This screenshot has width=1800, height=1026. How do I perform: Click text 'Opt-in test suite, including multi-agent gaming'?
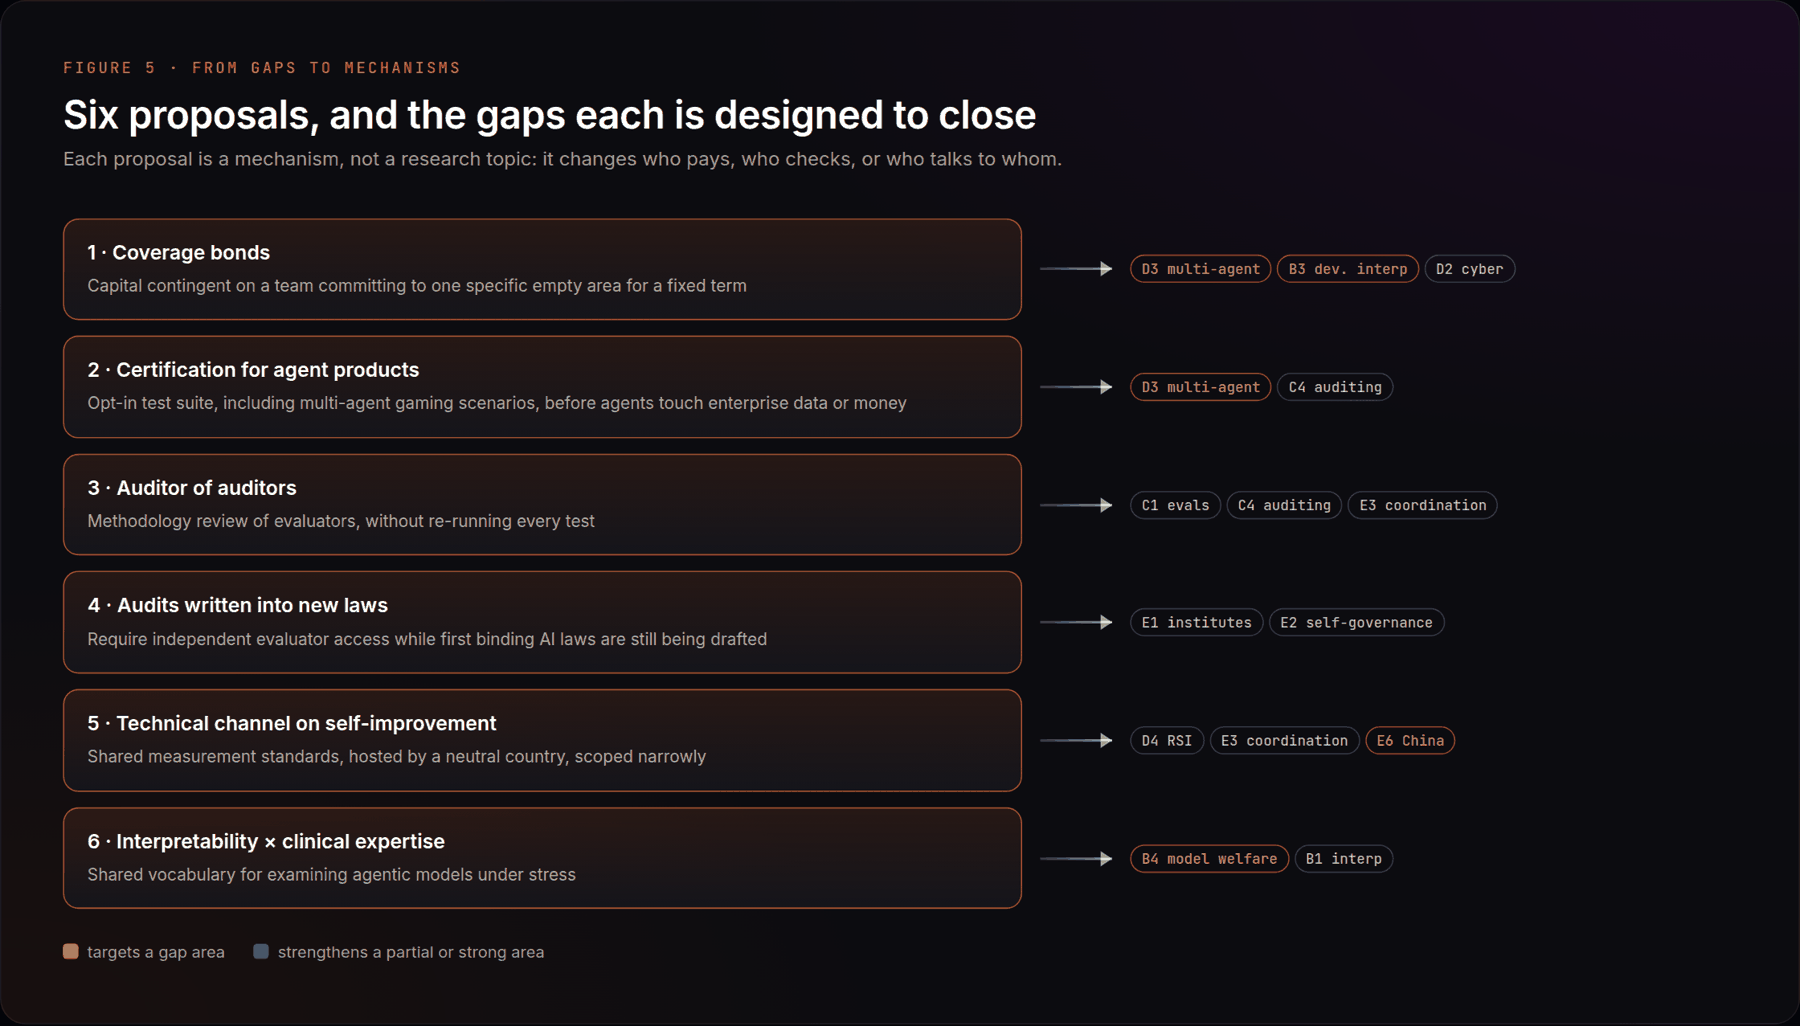(497, 403)
